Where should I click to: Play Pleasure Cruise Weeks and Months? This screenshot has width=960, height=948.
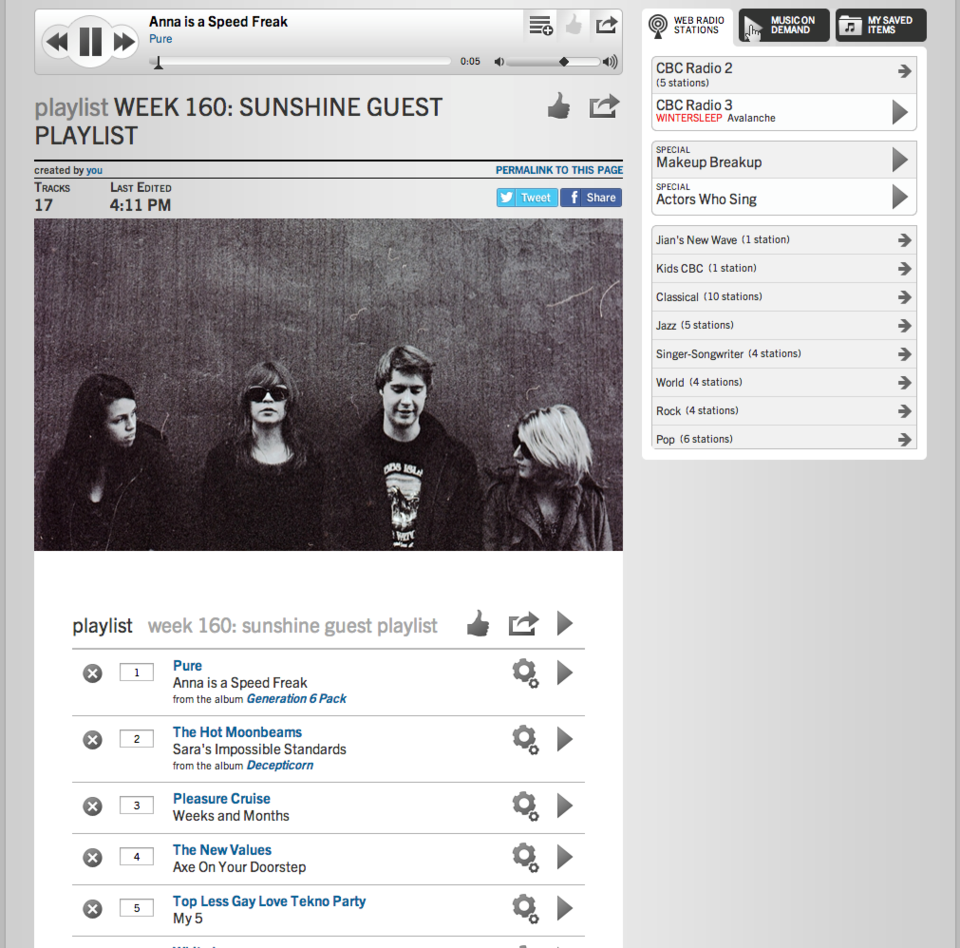point(564,806)
